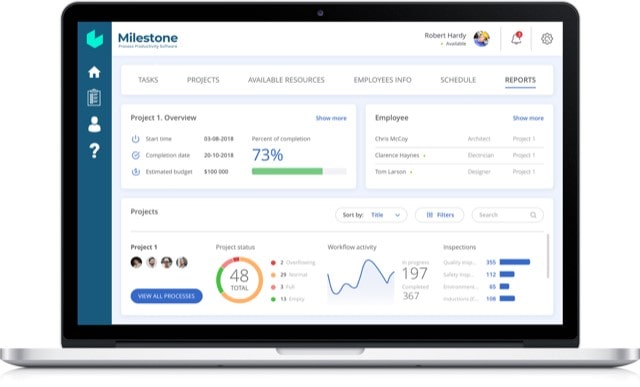
Task: Click the Quality inspection bar with 355
Action: (515, 262)
